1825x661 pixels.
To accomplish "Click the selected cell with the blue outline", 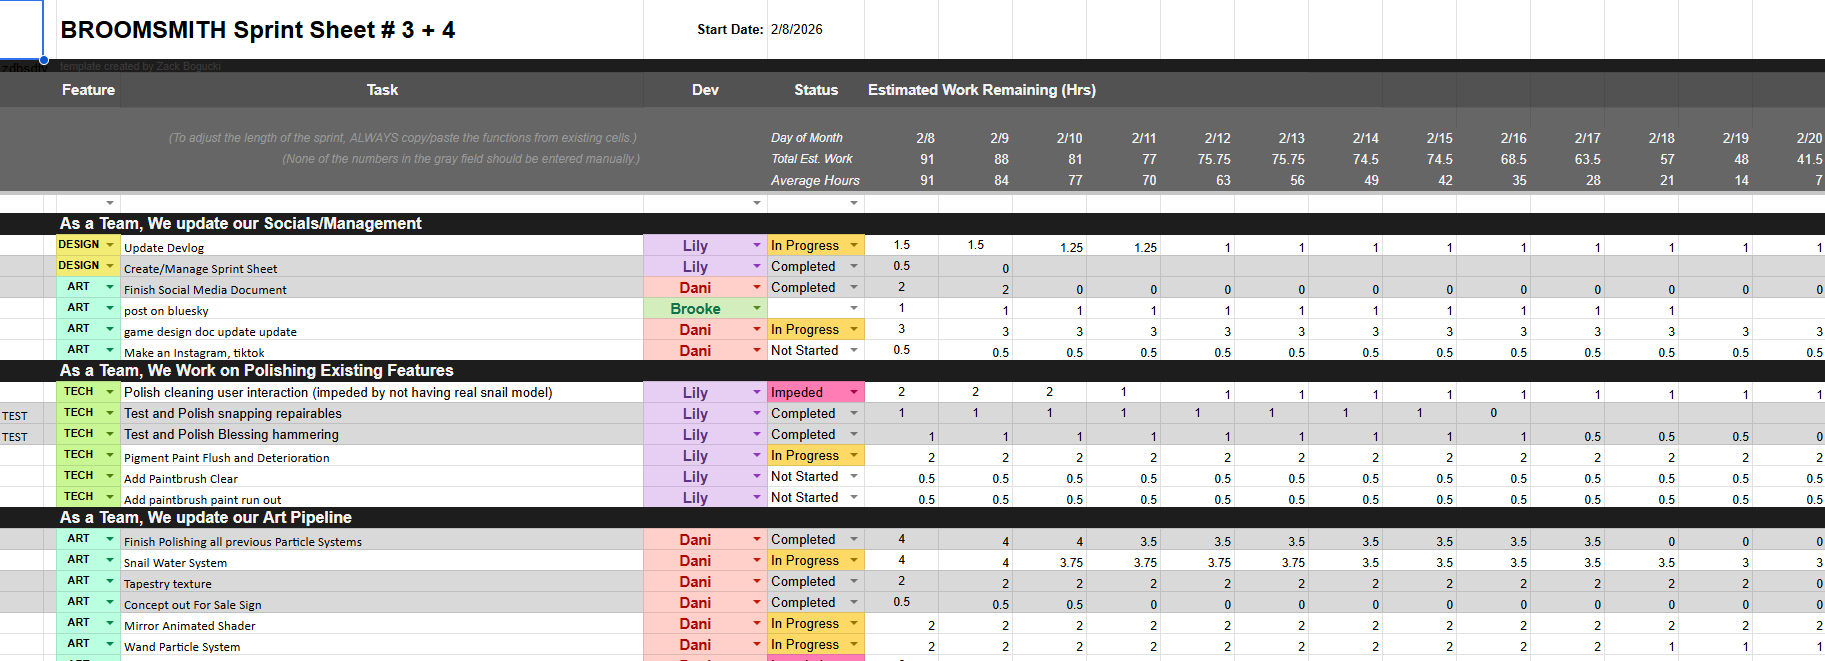I will click(22, 30).
